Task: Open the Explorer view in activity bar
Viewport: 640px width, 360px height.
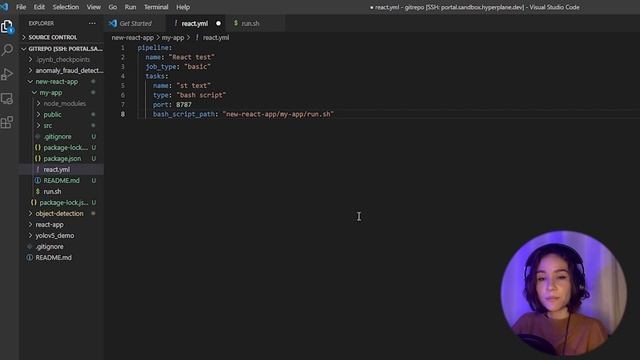Action: tap(7, 27)
